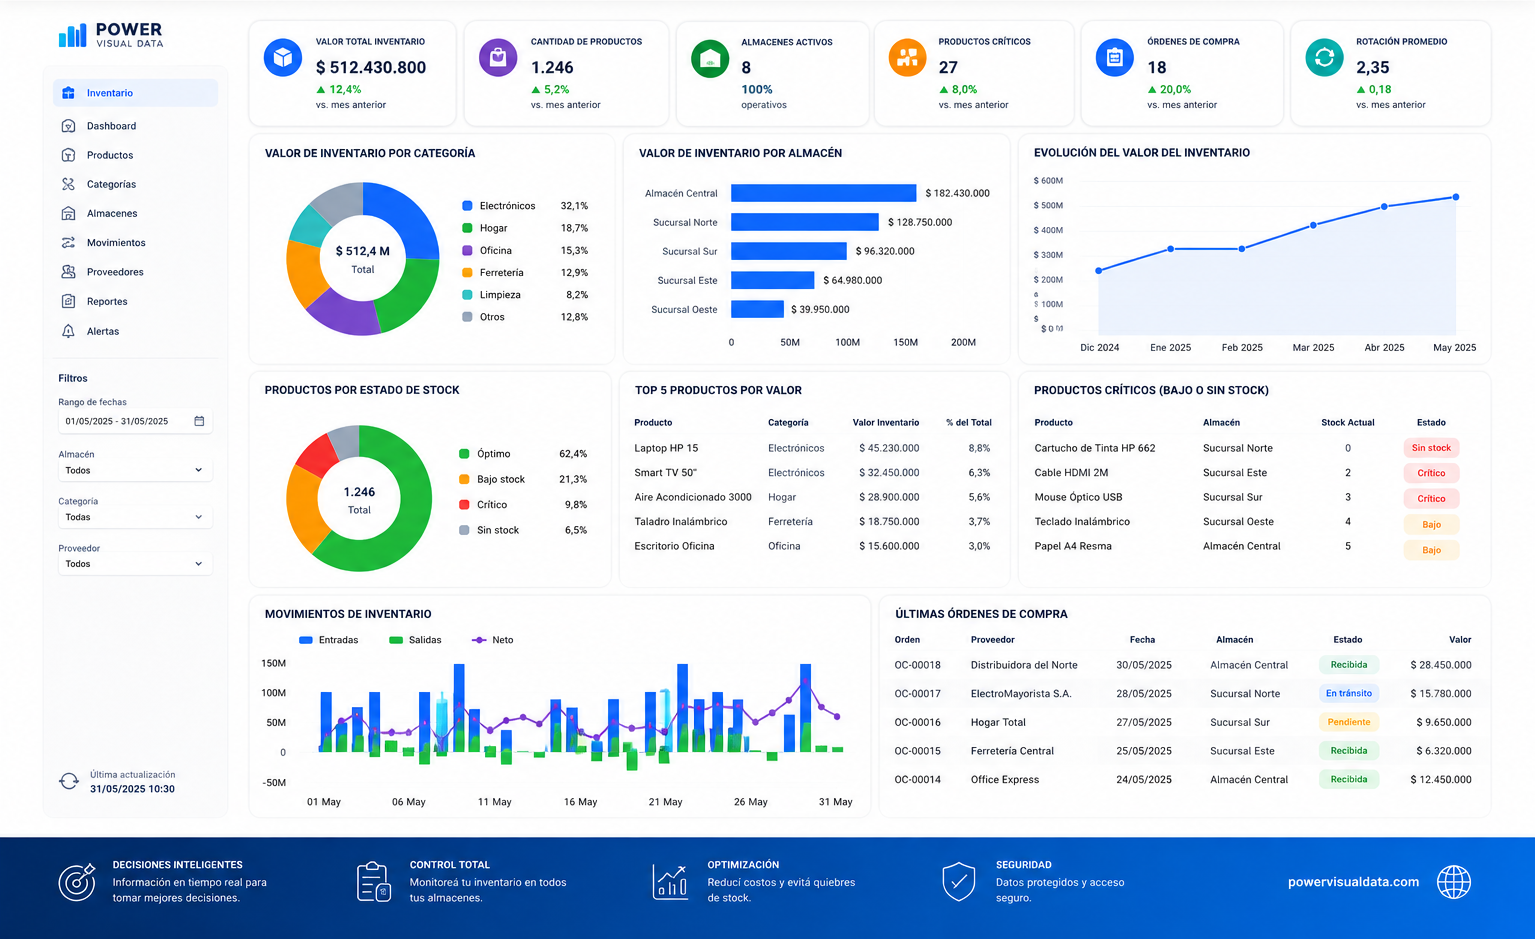This screenshot has height=939, width=1535.
Task: Click the % del Total column header
Action: (x=969, y=423)
